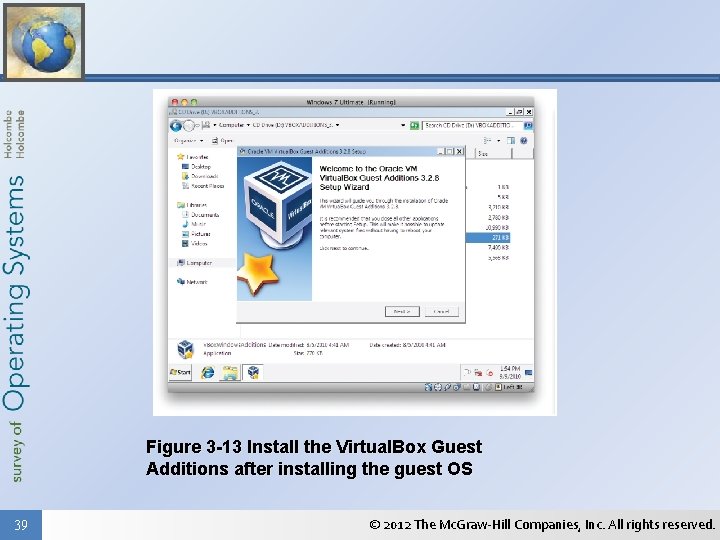Open the view options dropdown arrow
Screen dimensions: 720x540
point(498,141)
